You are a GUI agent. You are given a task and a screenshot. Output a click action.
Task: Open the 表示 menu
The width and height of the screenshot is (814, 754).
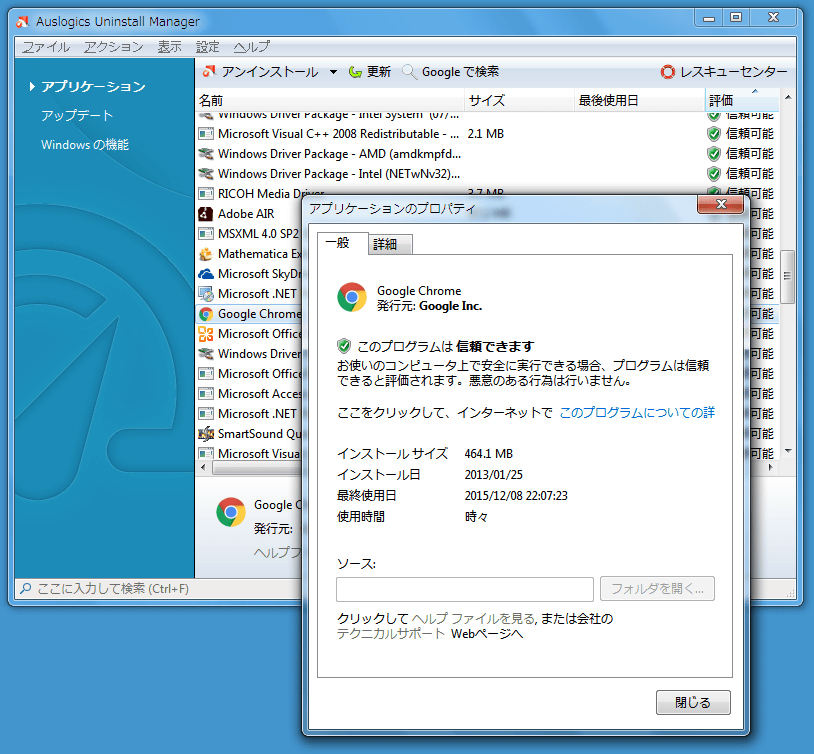coord(170,47)
